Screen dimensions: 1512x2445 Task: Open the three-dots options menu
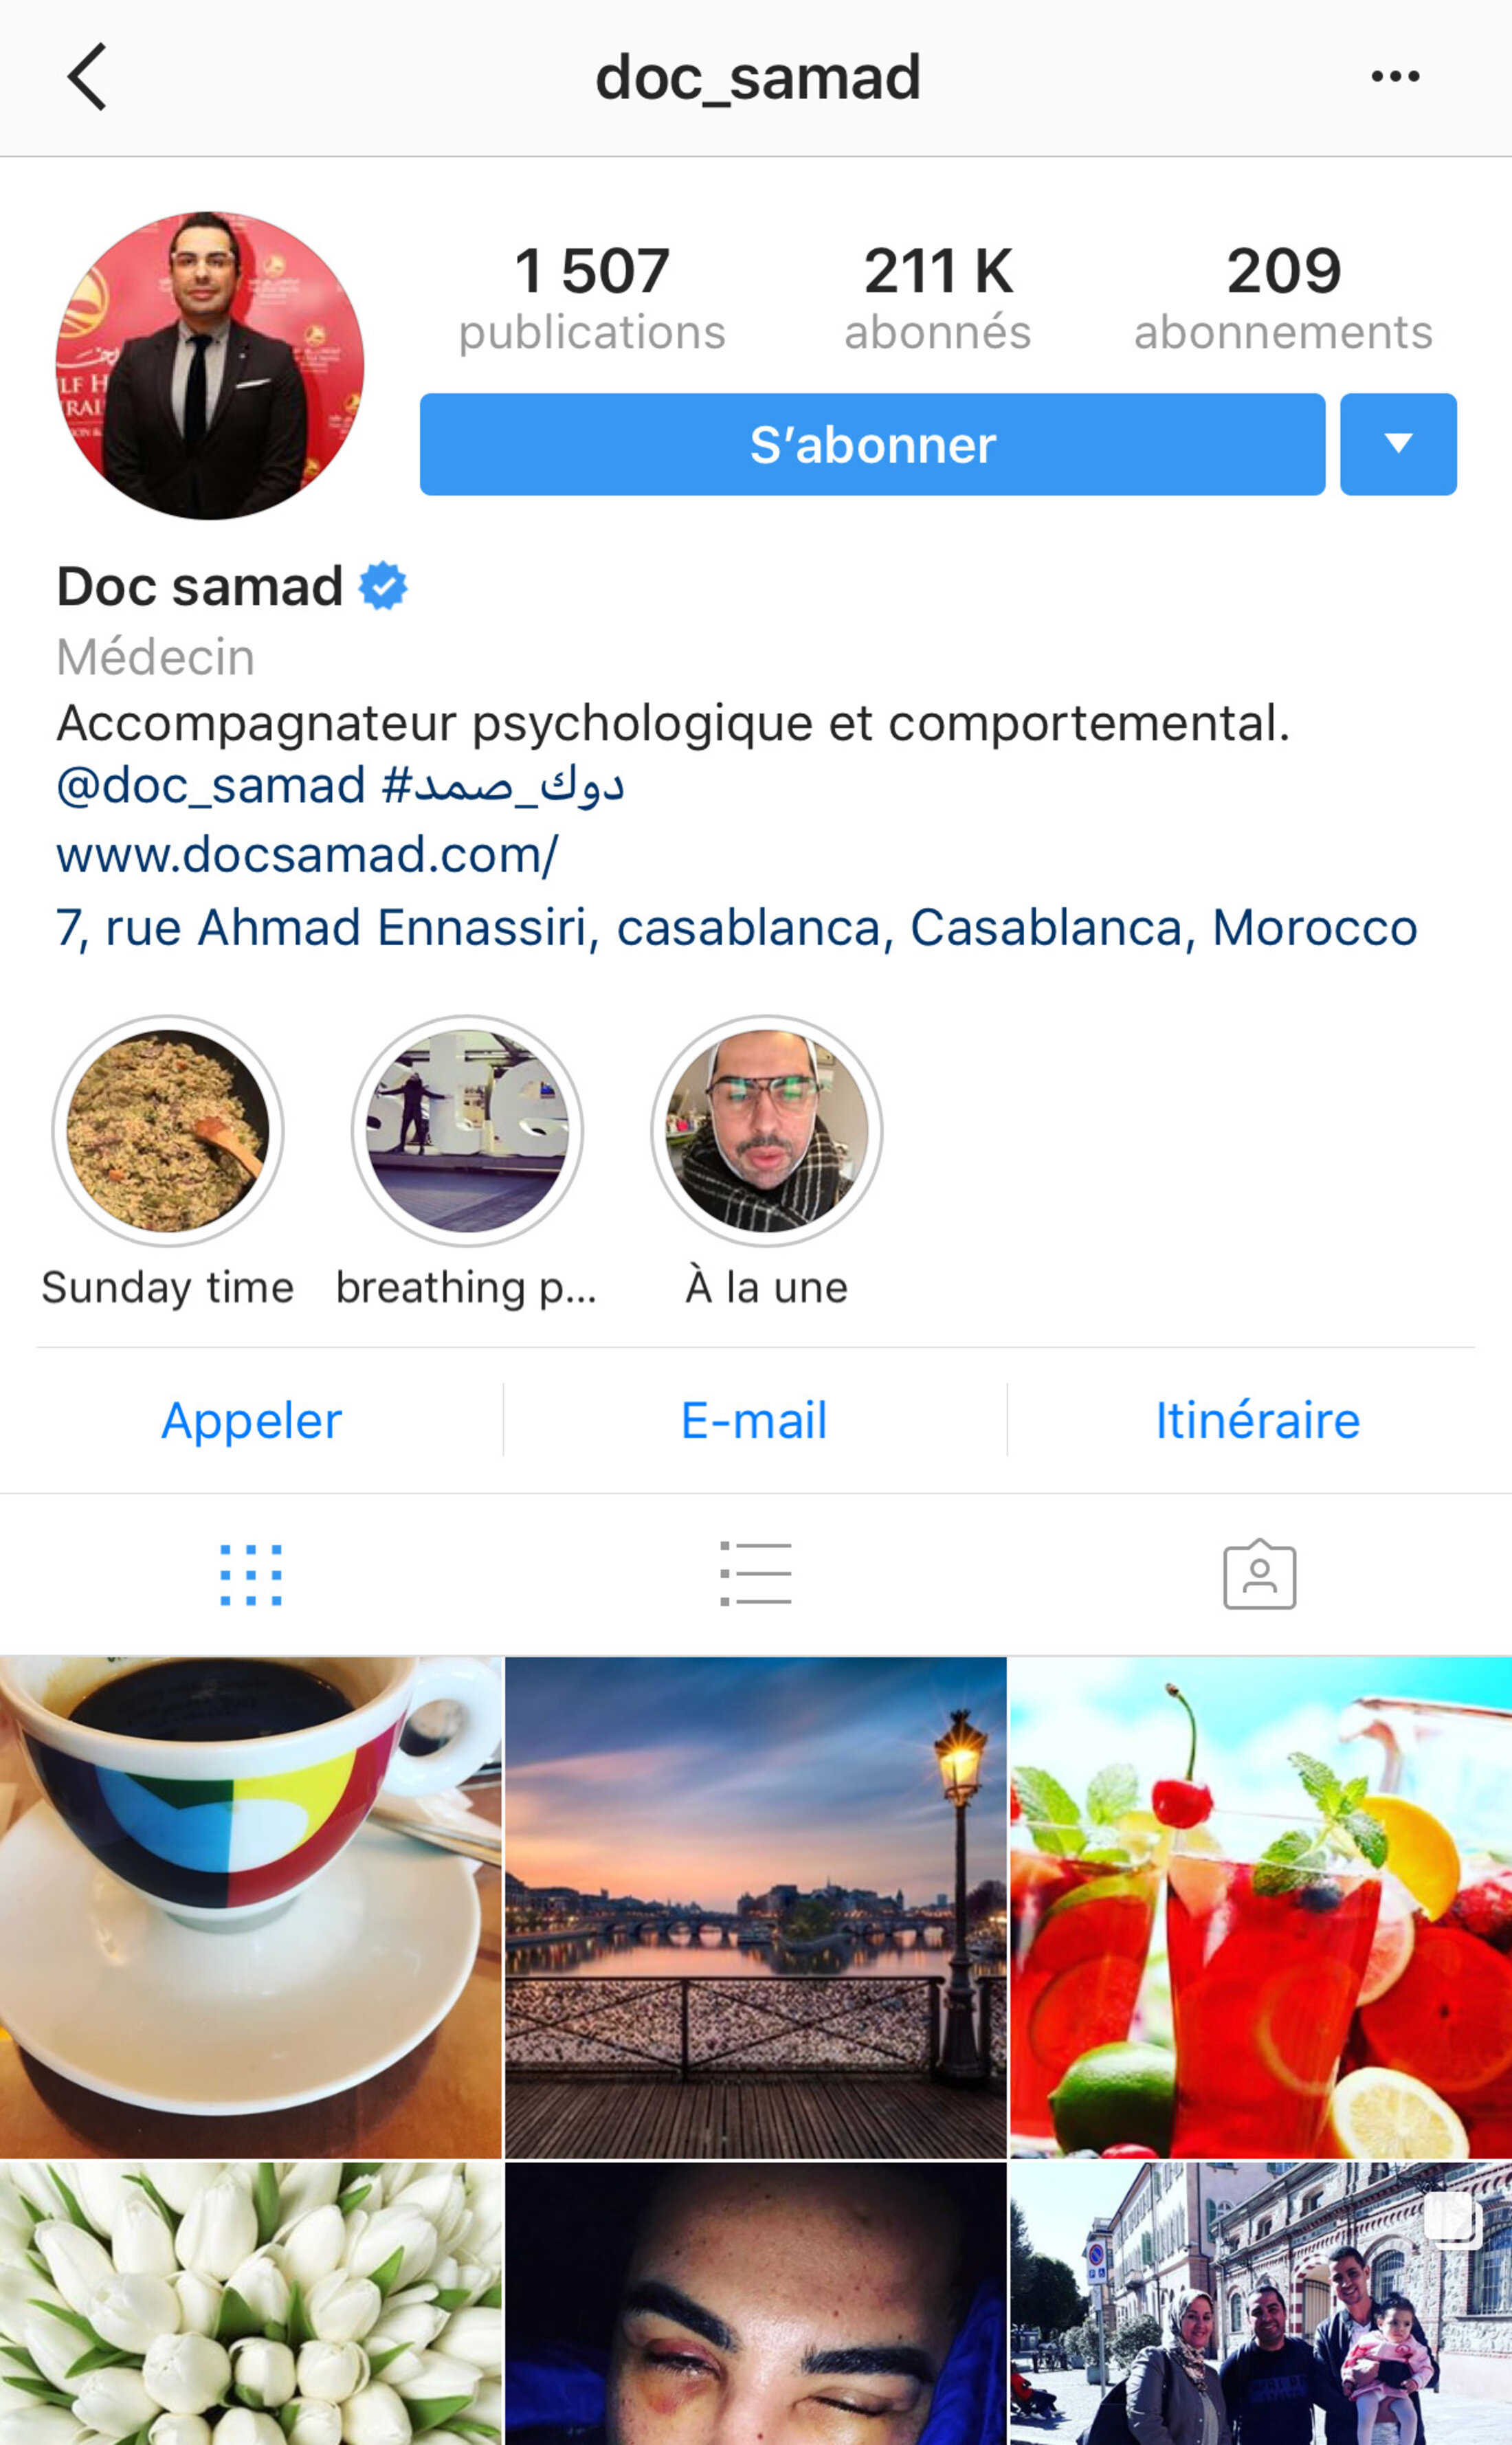pos(1395,76)
